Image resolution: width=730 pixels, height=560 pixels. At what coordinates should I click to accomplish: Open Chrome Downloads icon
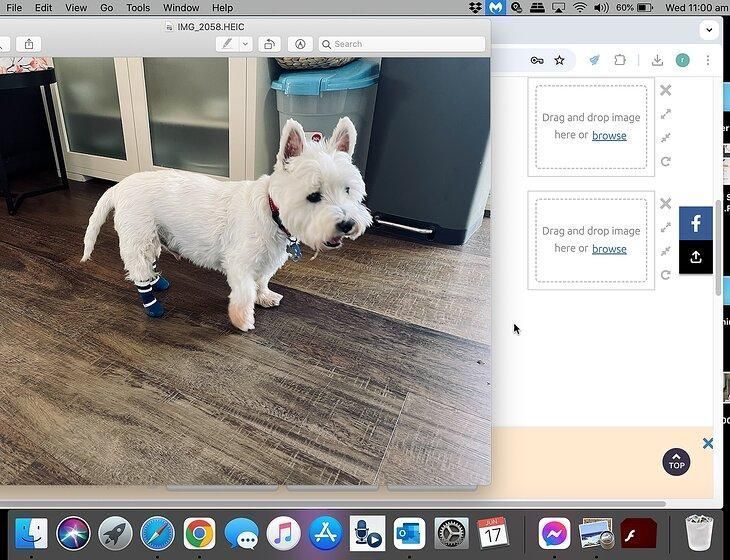(657, 60)
